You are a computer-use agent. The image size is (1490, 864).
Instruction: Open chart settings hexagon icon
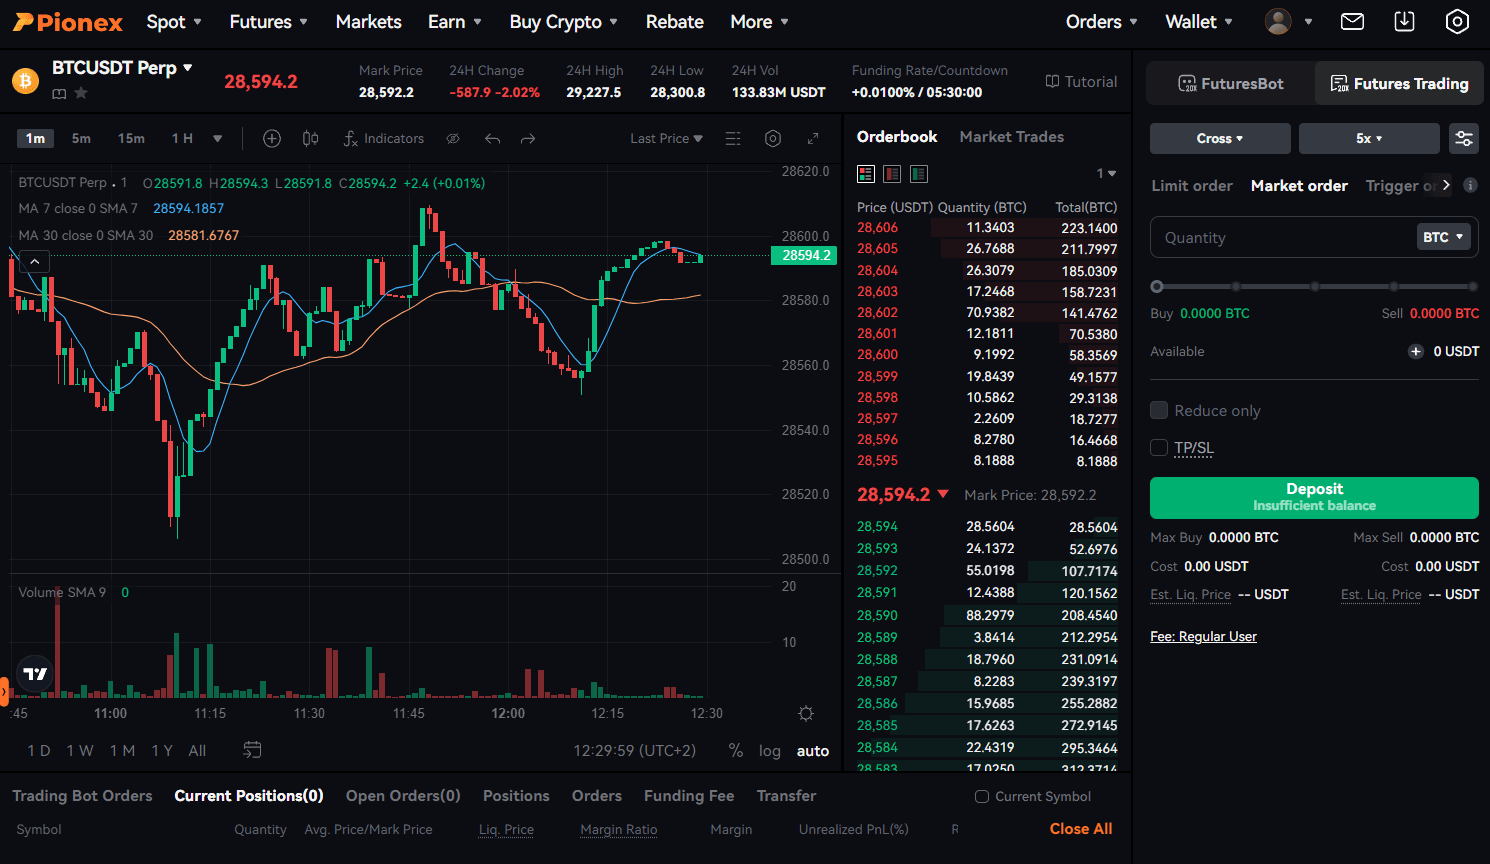coord(773,139)
